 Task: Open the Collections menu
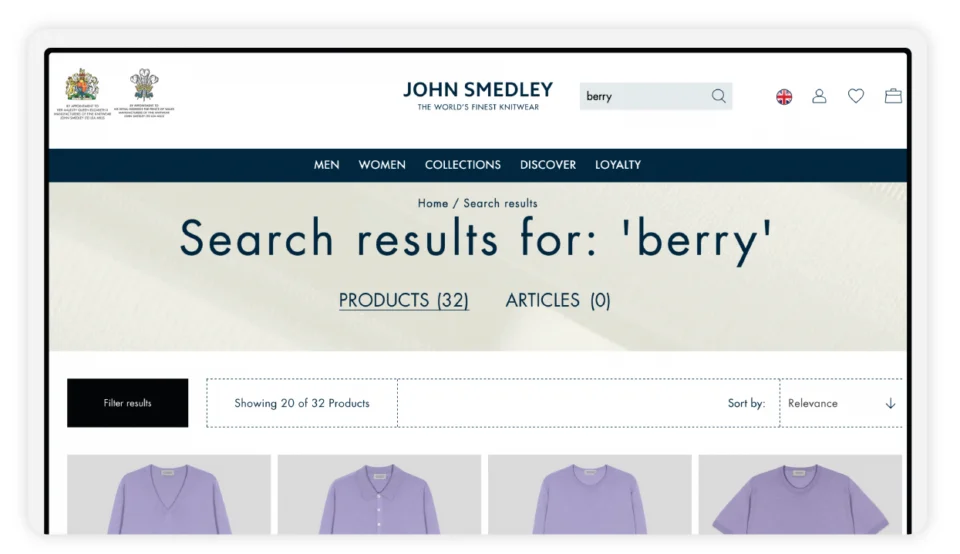462,165
